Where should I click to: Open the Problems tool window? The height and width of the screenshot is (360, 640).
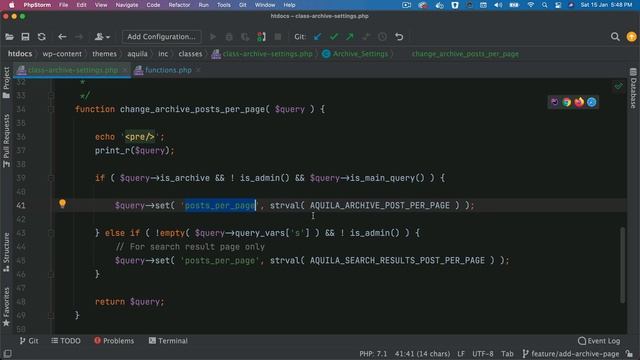pyautogui.click(x=113, y=341)
